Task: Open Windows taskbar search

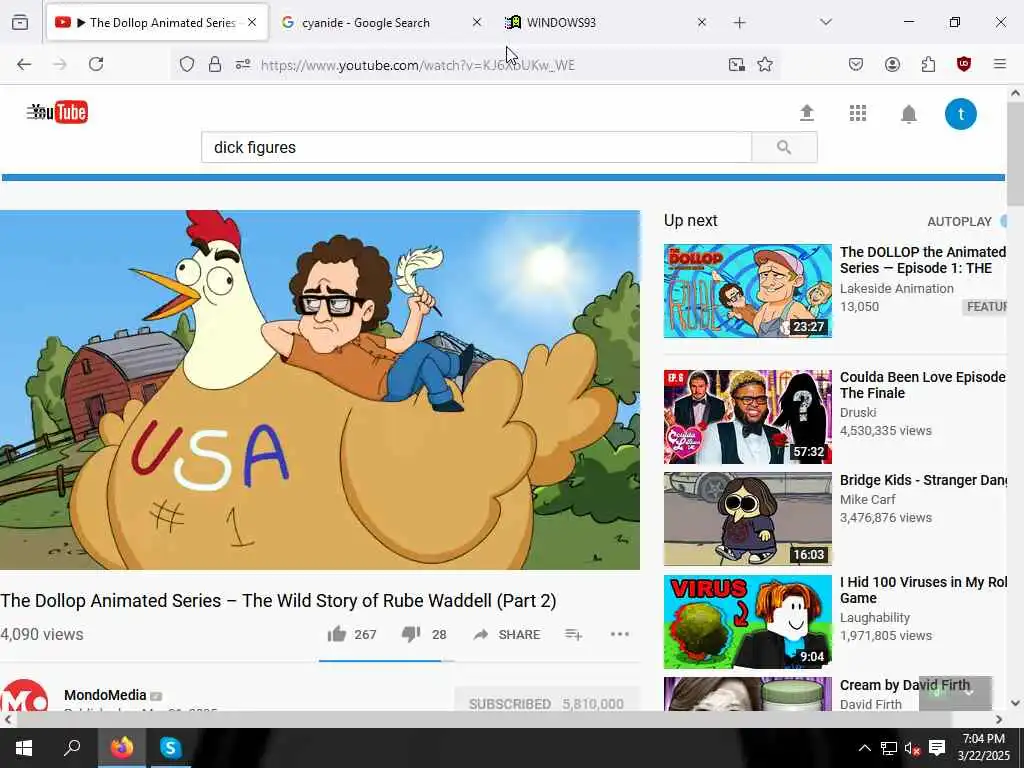Action: click(x=72, y=748)
